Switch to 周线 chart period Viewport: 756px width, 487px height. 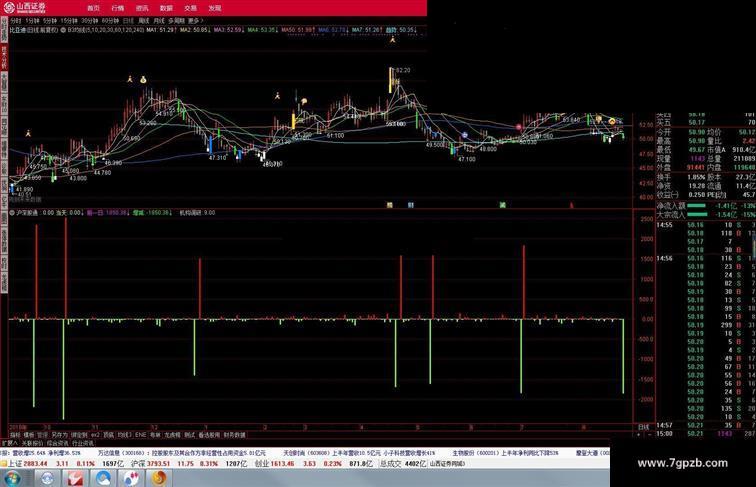click(144, 21)
